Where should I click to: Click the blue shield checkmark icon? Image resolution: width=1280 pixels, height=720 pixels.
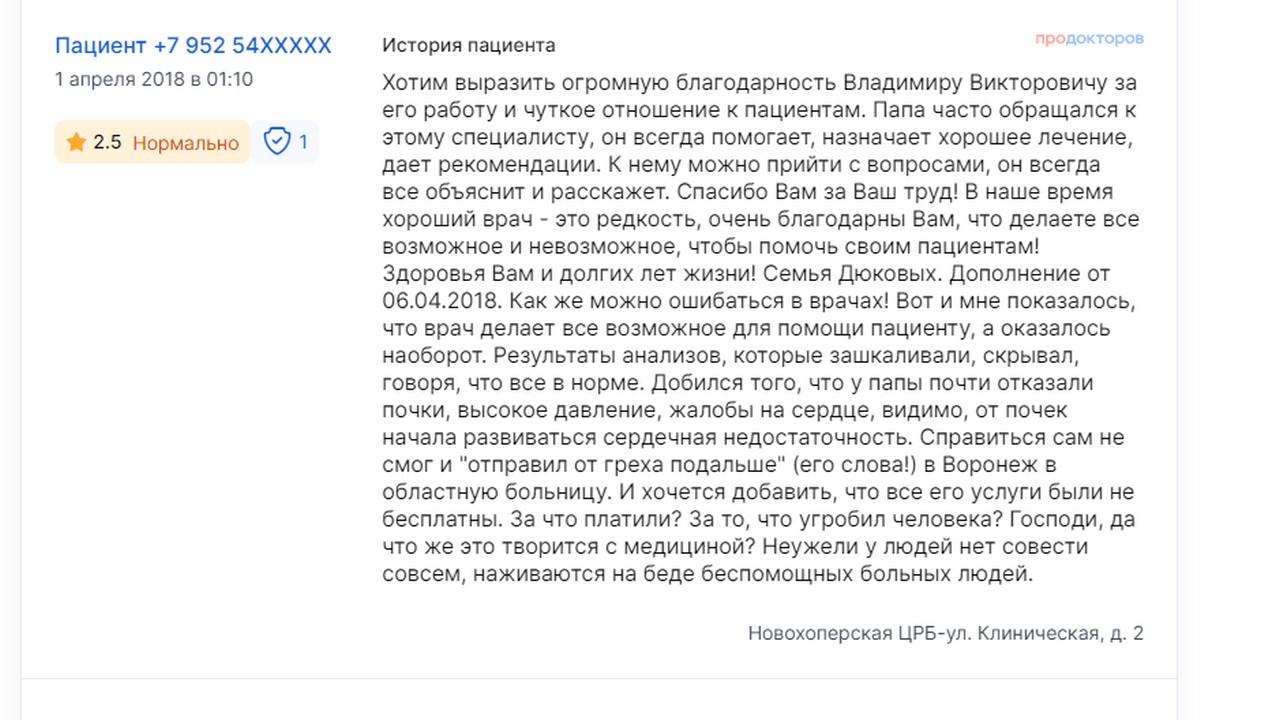click(277, 142)
